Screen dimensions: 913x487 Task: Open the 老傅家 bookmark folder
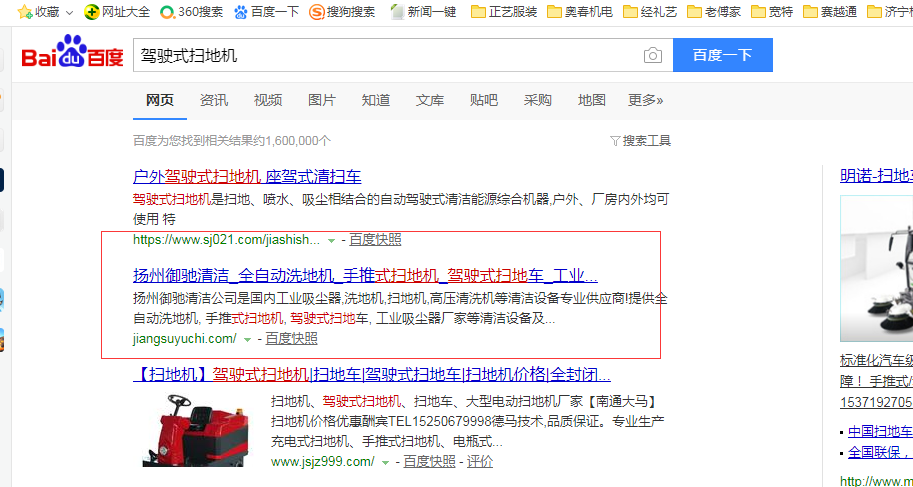(714, 12)
